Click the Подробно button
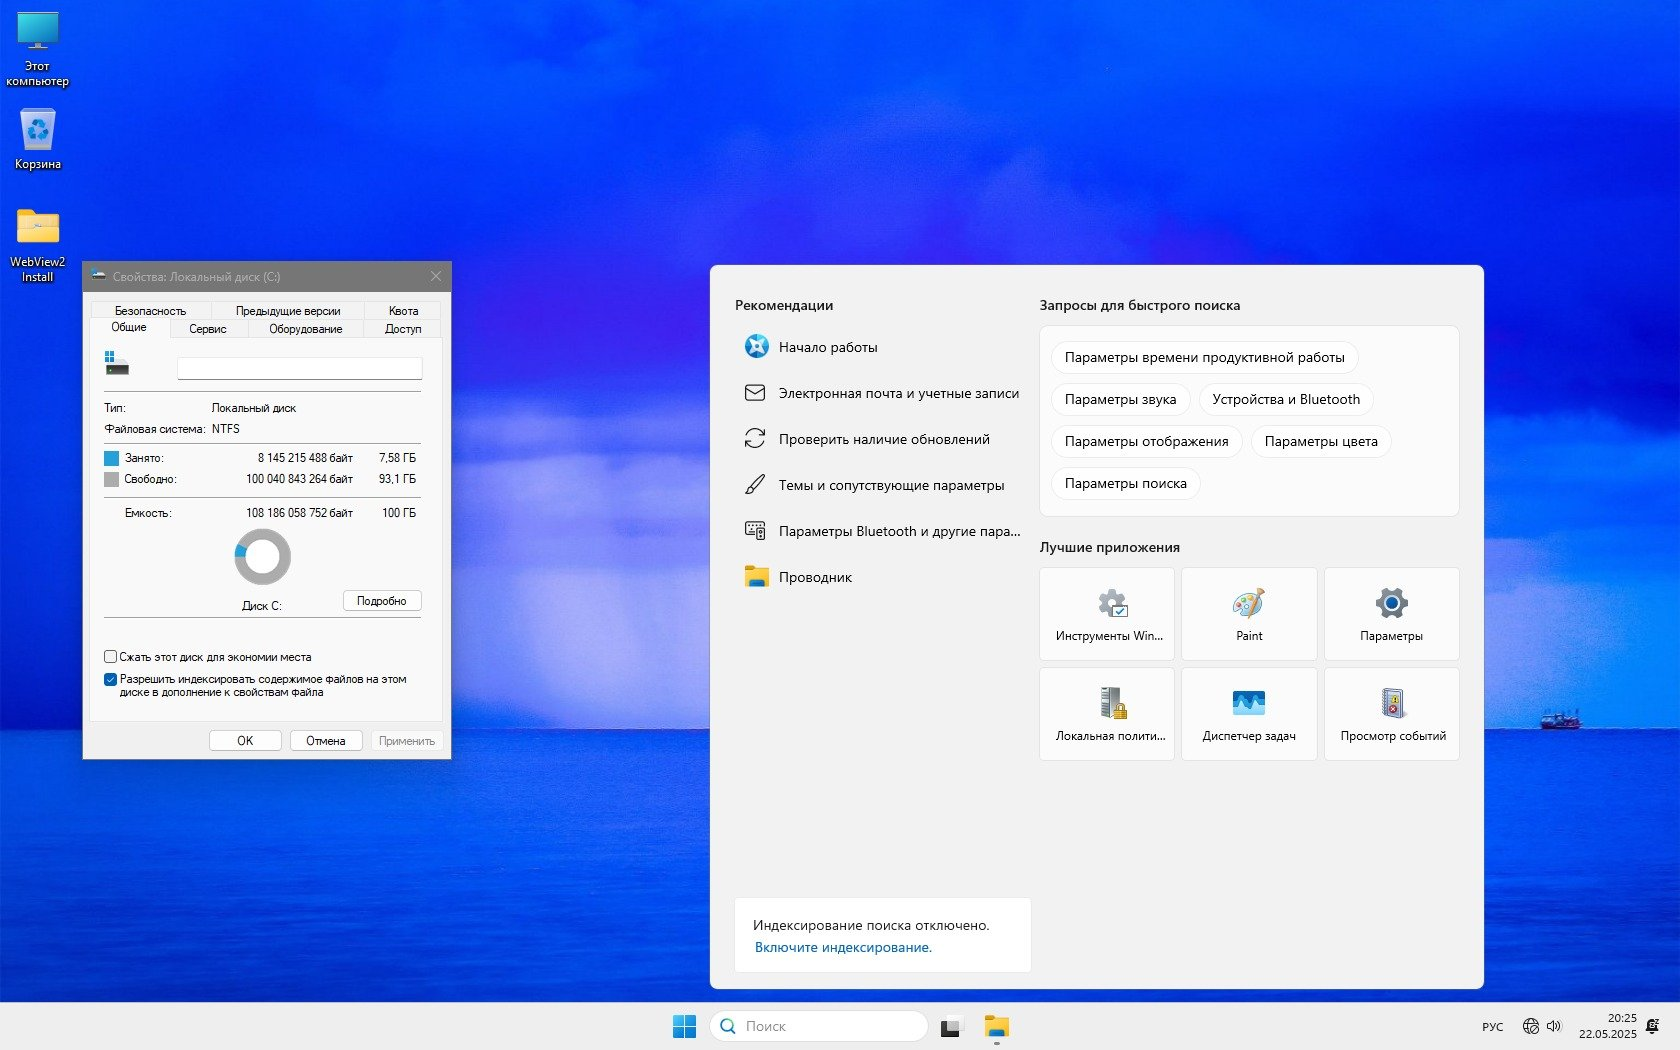 pyautogui.click(x=381, y=601)
